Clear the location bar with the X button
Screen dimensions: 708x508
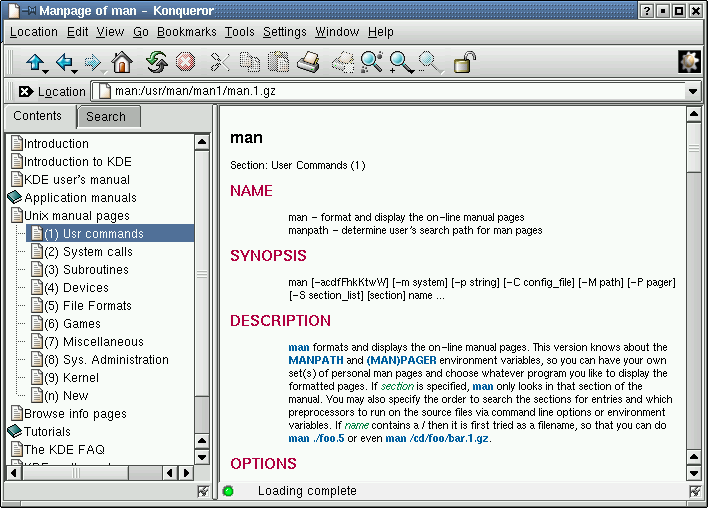point(25,91)
